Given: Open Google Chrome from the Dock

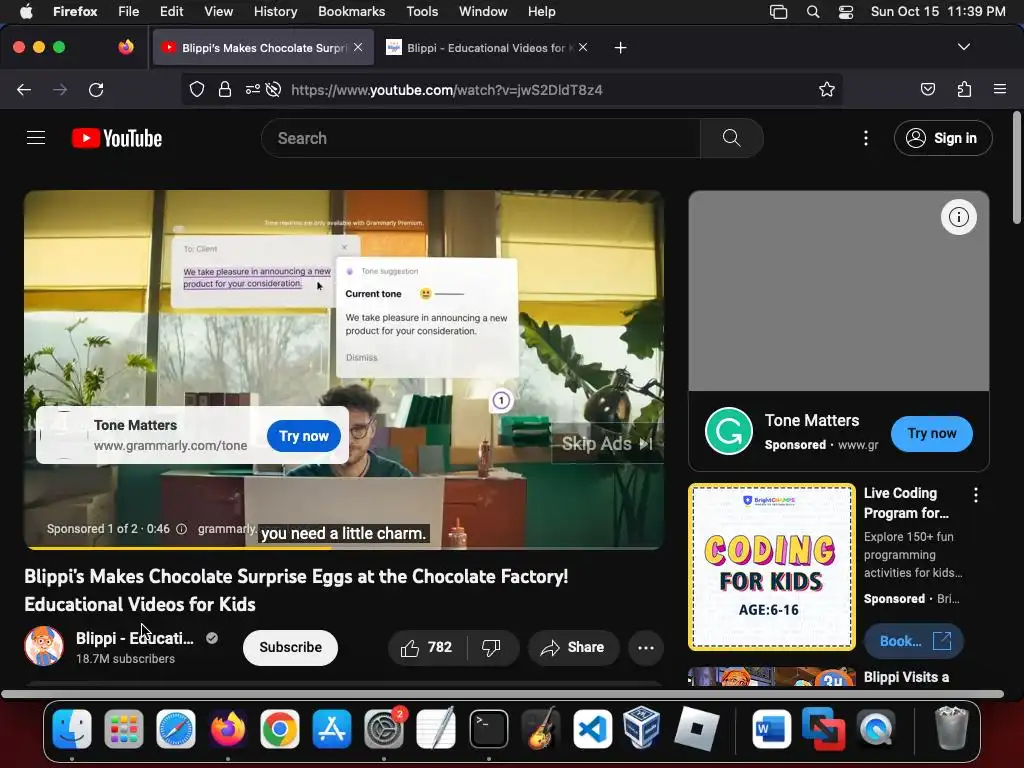Looking at the screenshot, I should click(x=280, y=729).
